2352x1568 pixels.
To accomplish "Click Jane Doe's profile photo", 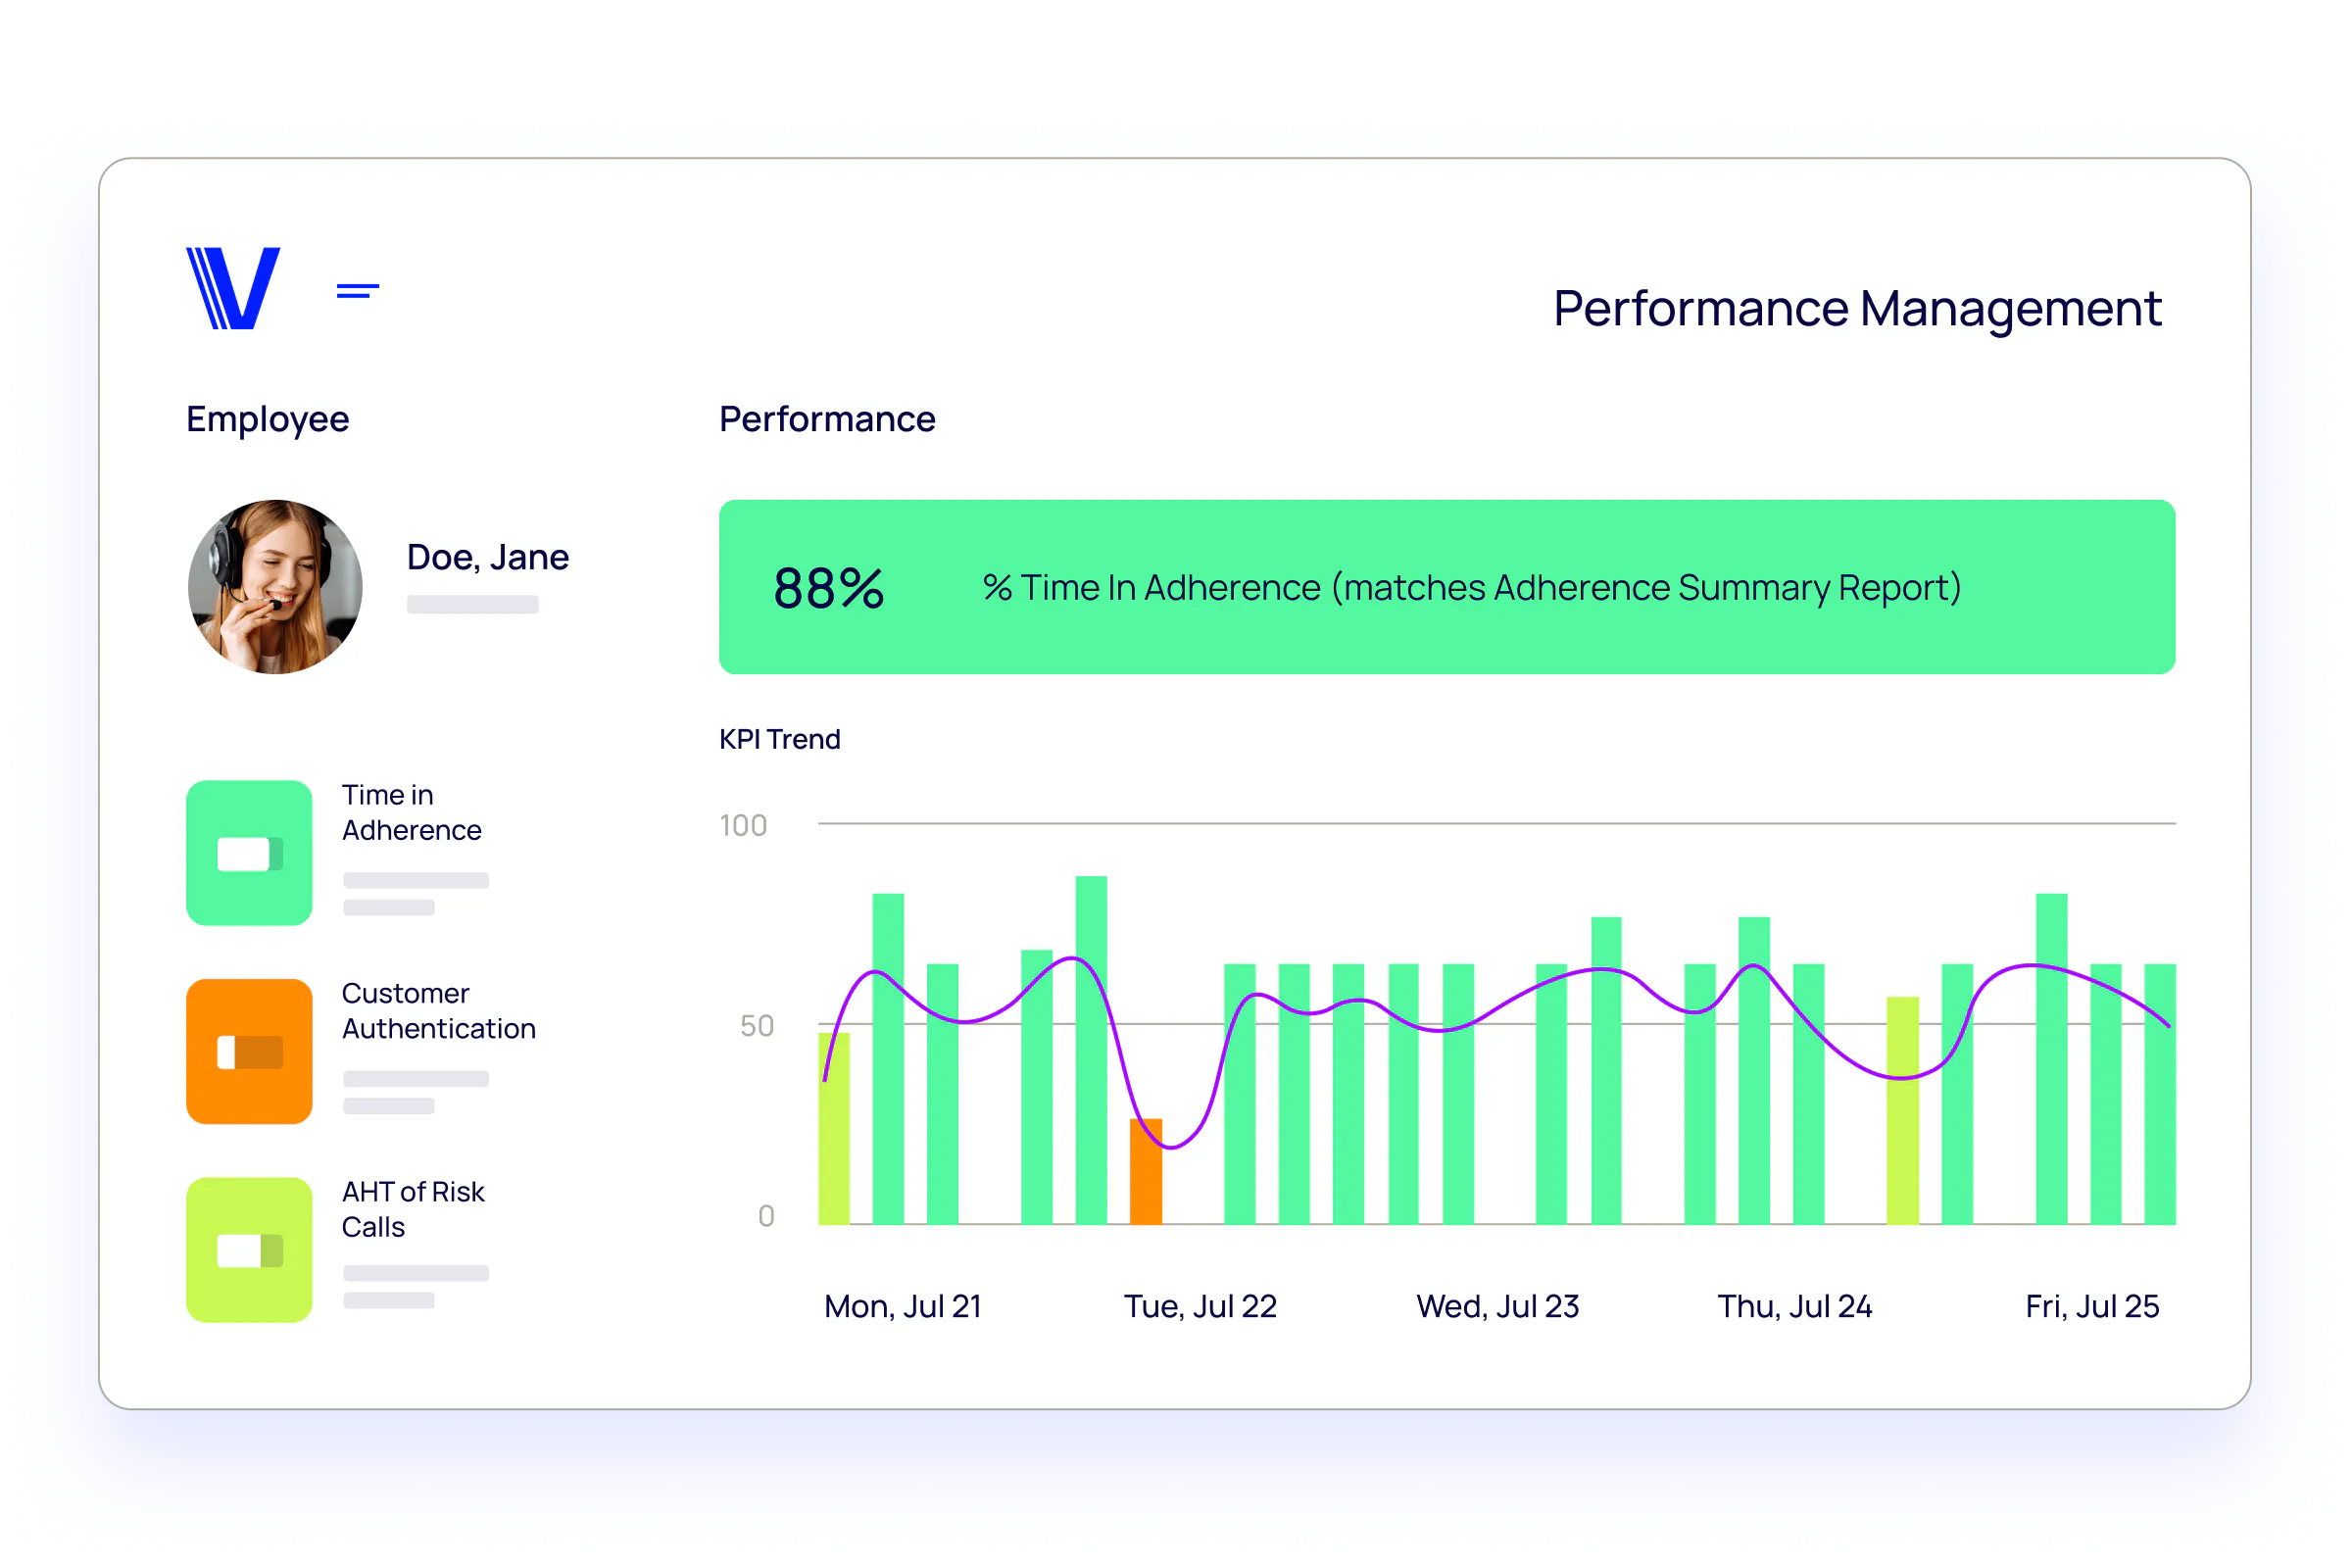I will coord(275,587).
